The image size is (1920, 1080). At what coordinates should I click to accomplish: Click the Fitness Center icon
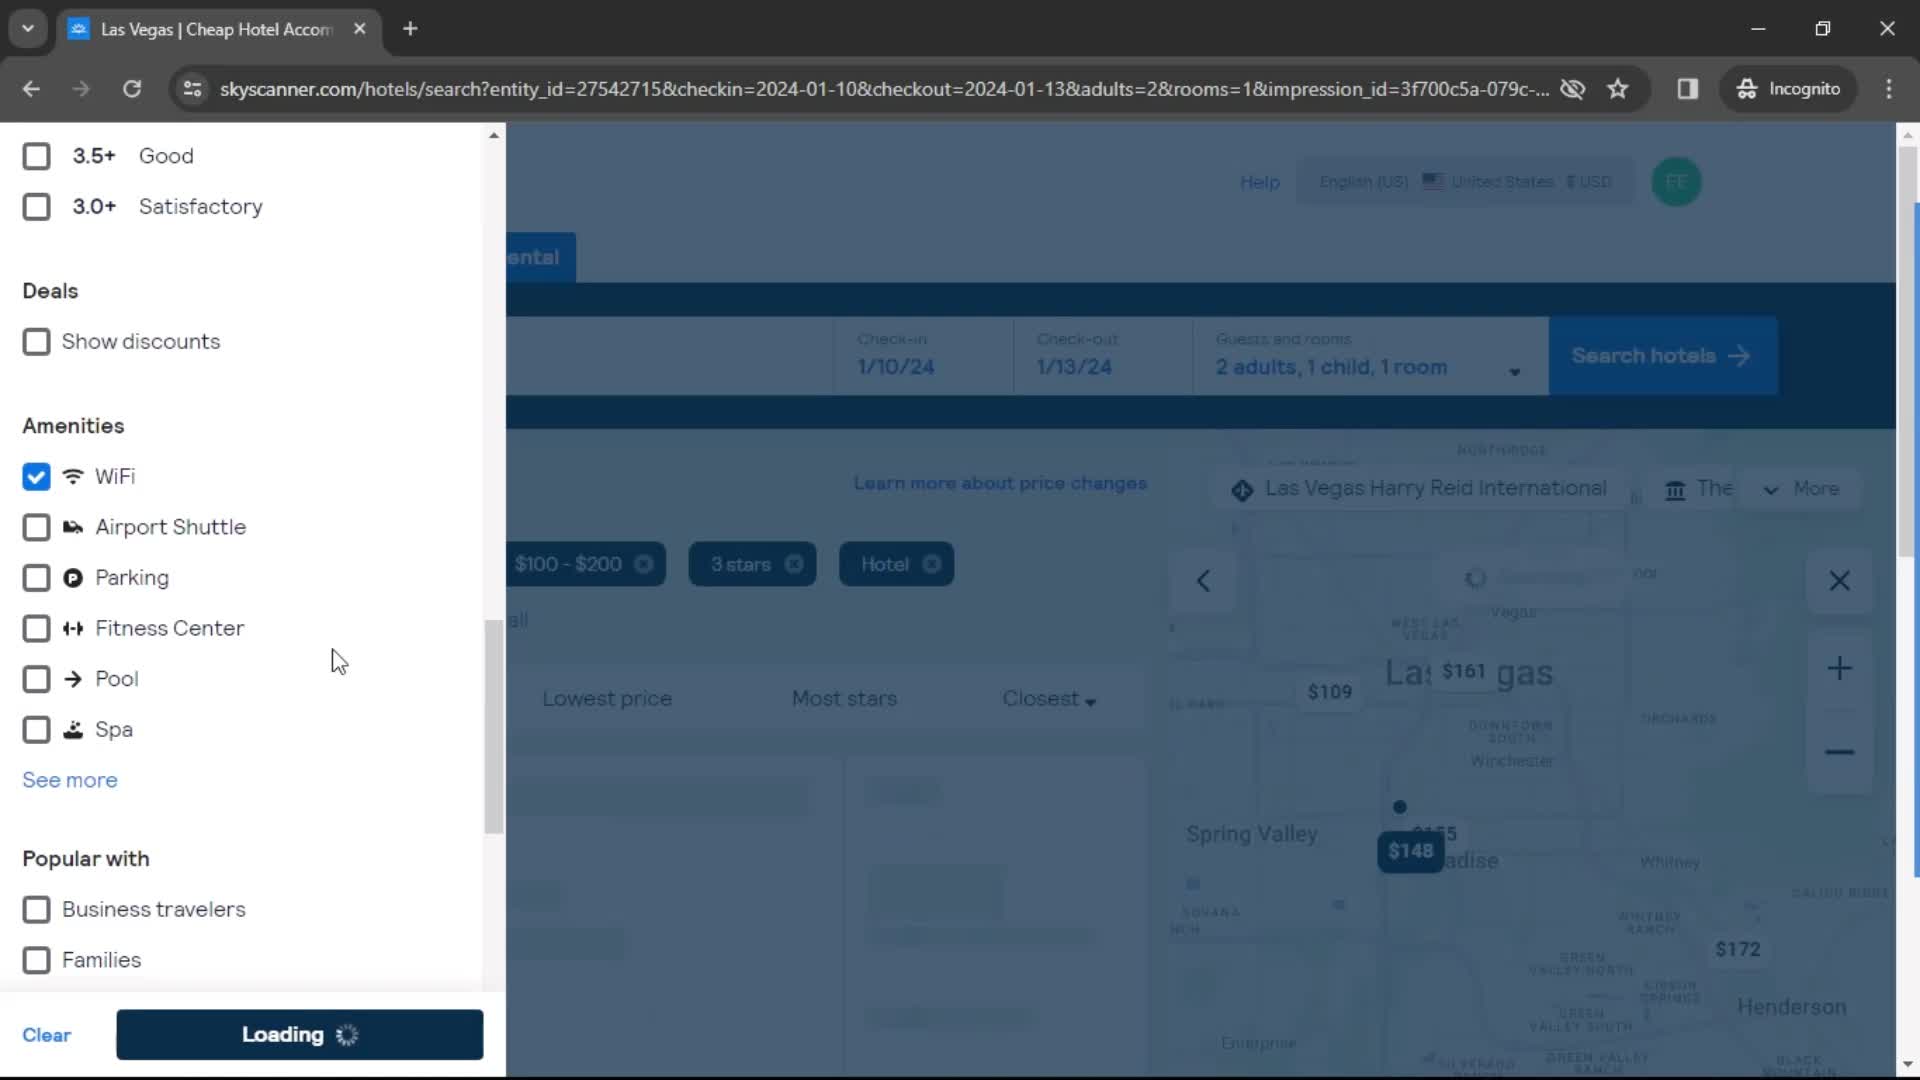coord(73,628)
